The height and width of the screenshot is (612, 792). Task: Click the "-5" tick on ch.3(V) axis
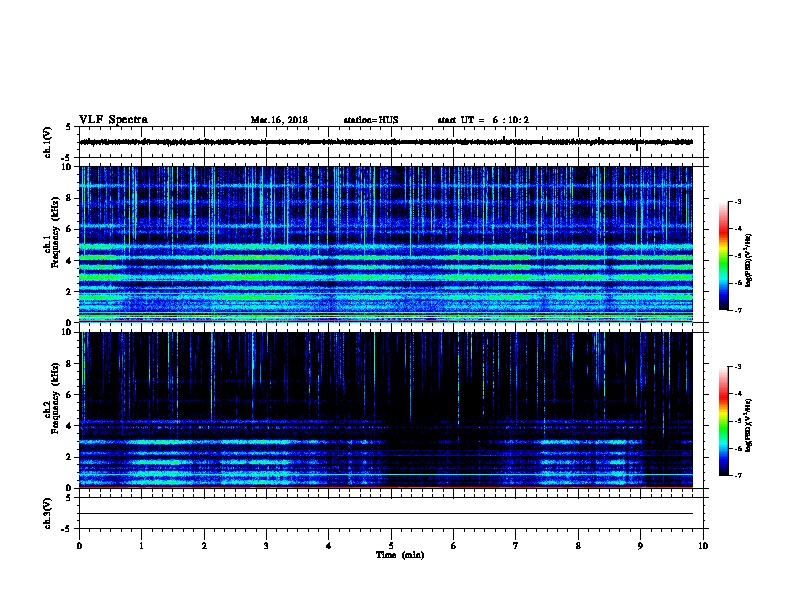[x=67, y=529]
